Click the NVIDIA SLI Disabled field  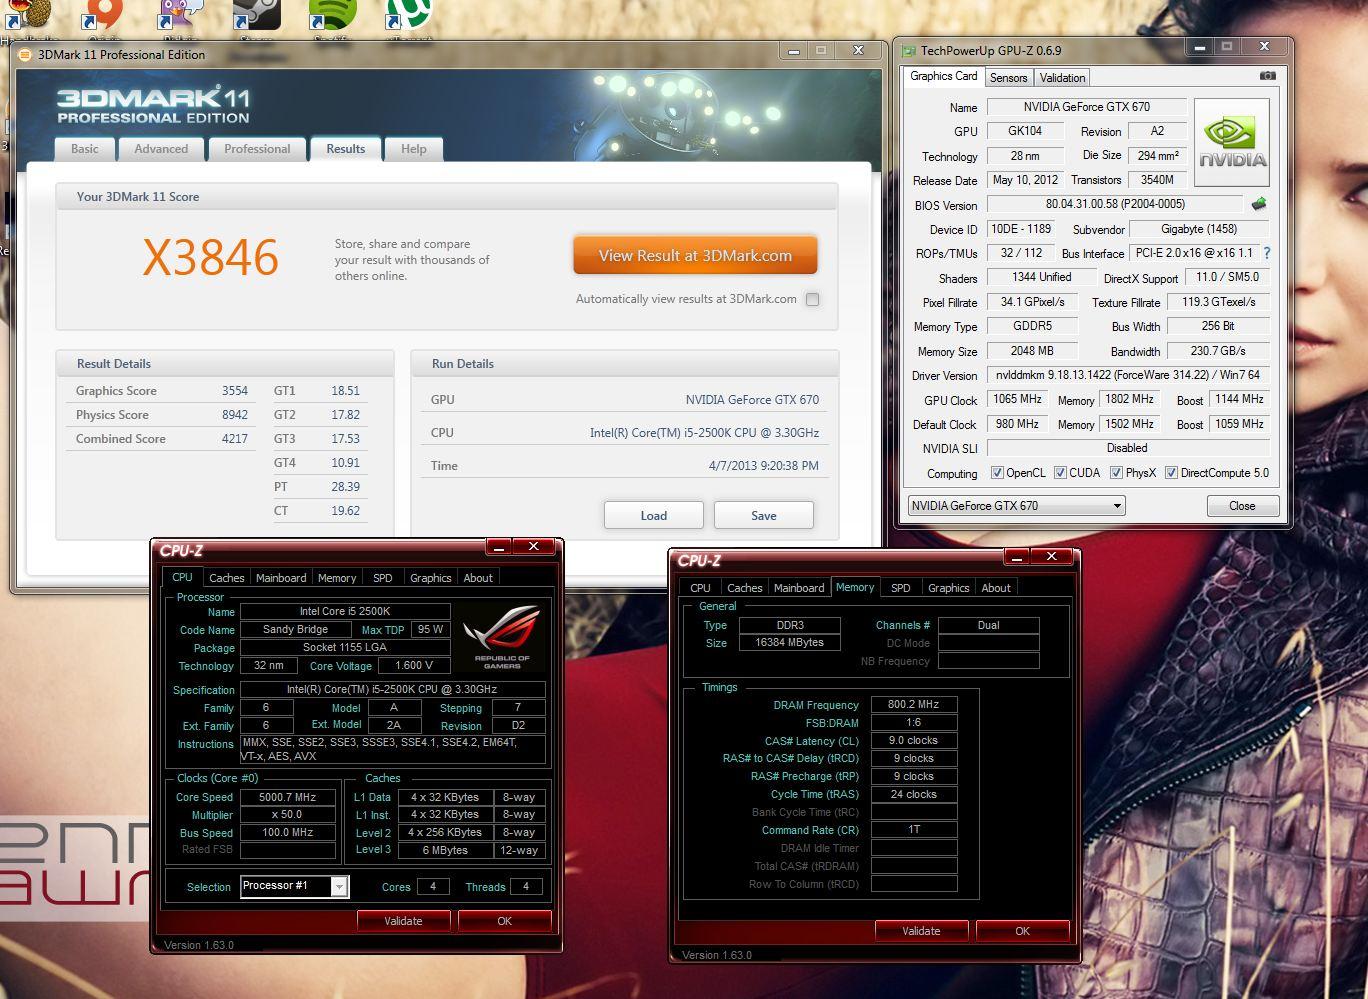pyautogui.click(x=1128, y=448)
